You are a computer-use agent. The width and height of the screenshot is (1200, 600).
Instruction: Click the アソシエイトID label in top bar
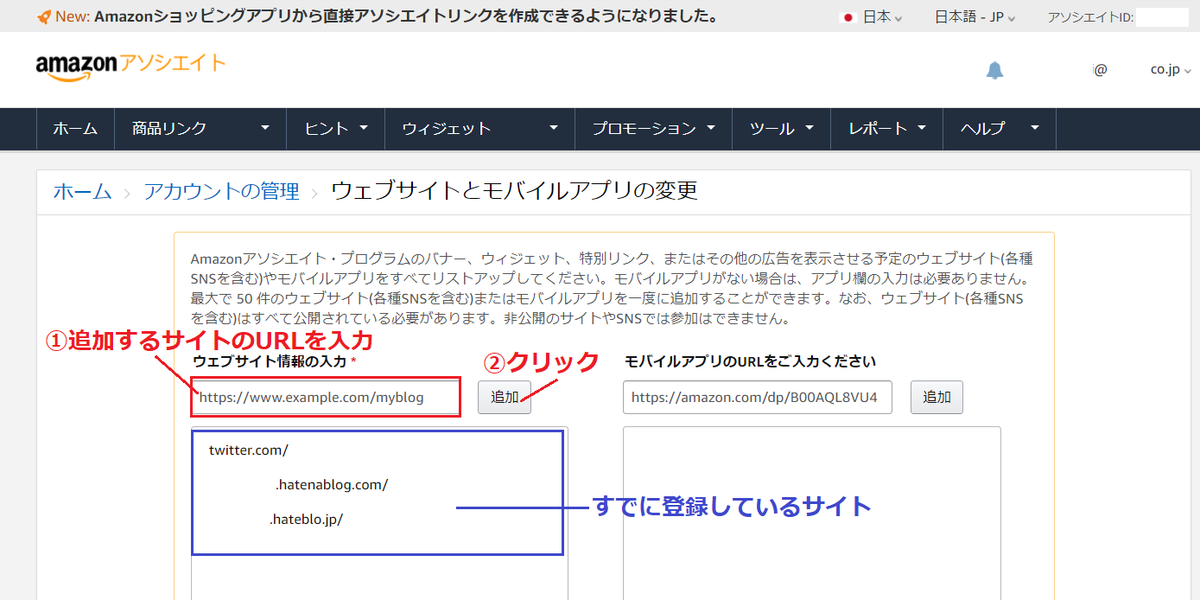click(x=1091, y=17)
